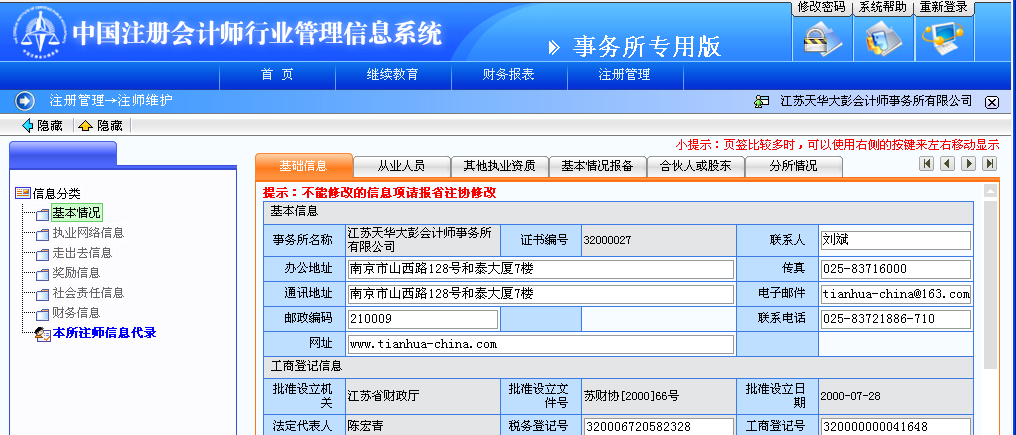1016x435 pixels.
Task: Select 执业网络信息 in the tree
Action: point(88,233)
